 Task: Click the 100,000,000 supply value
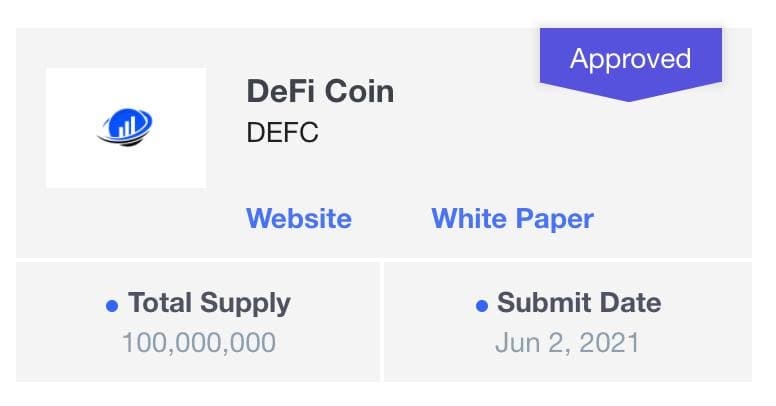(x=199, y=343)
